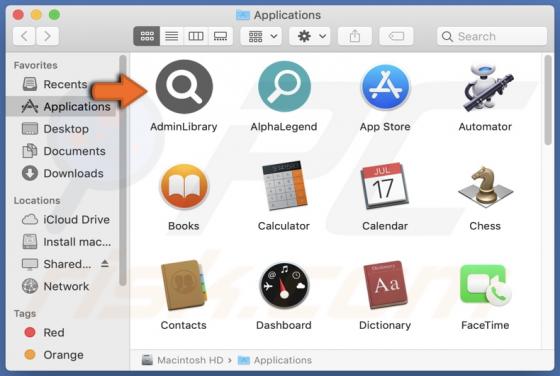Switch to icon view

pyautogui.click(x=147, y=36)
